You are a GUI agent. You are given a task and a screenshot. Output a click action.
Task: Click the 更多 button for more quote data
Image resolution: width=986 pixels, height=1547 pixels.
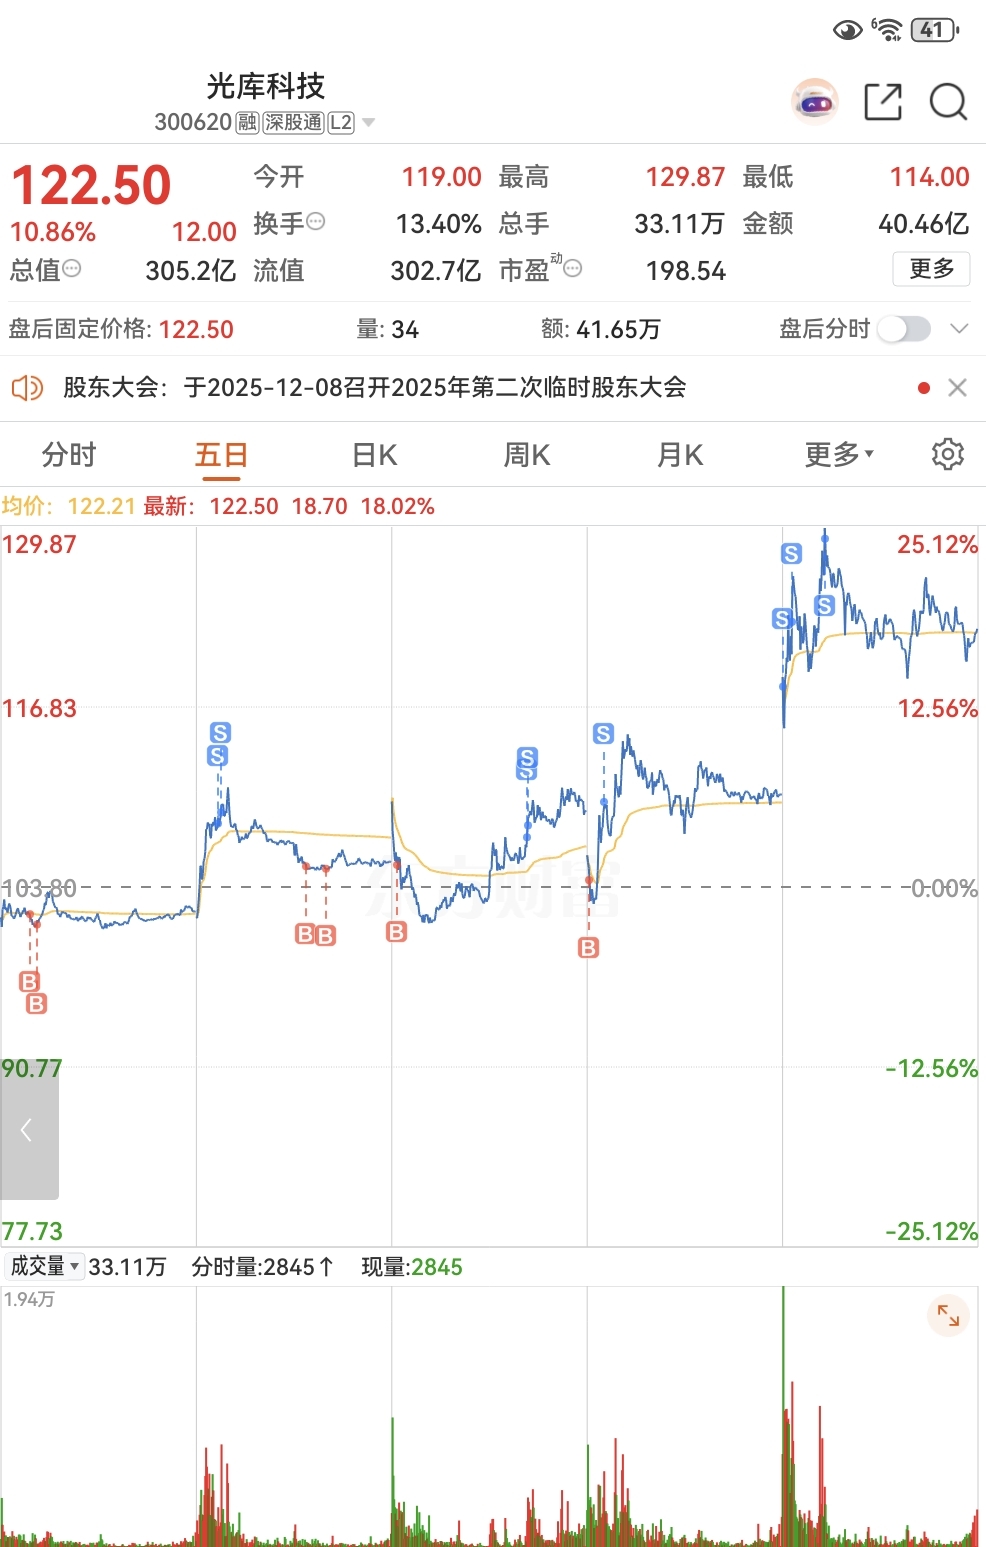[931, 269]
